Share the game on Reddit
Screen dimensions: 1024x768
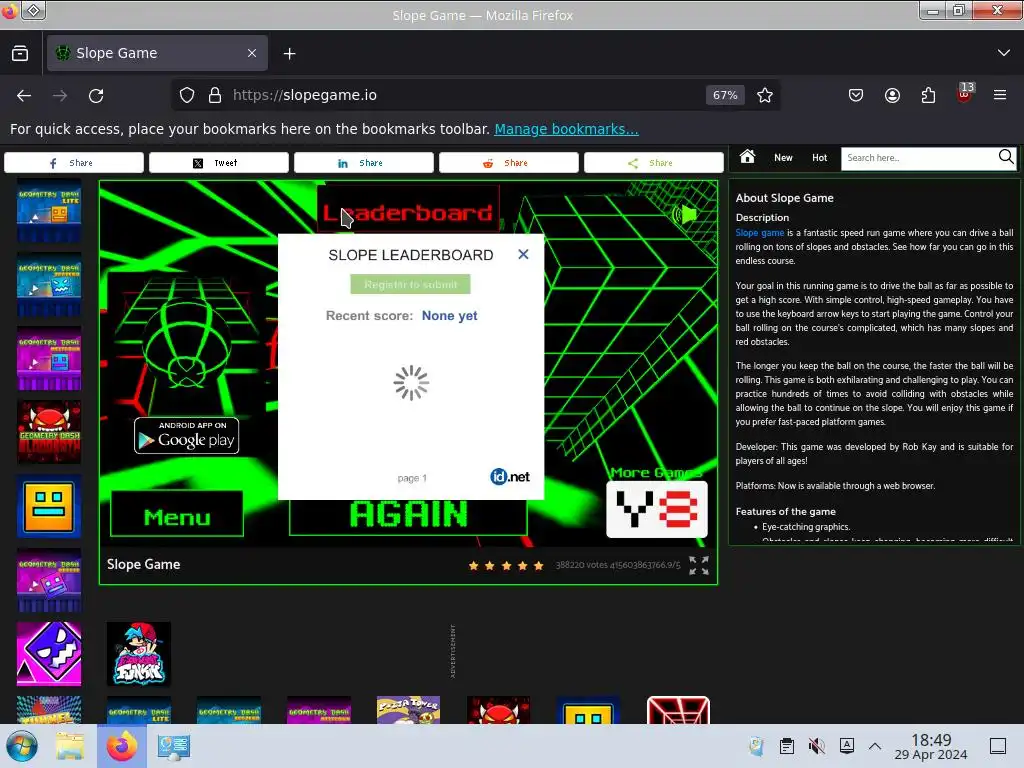[509, 163]
